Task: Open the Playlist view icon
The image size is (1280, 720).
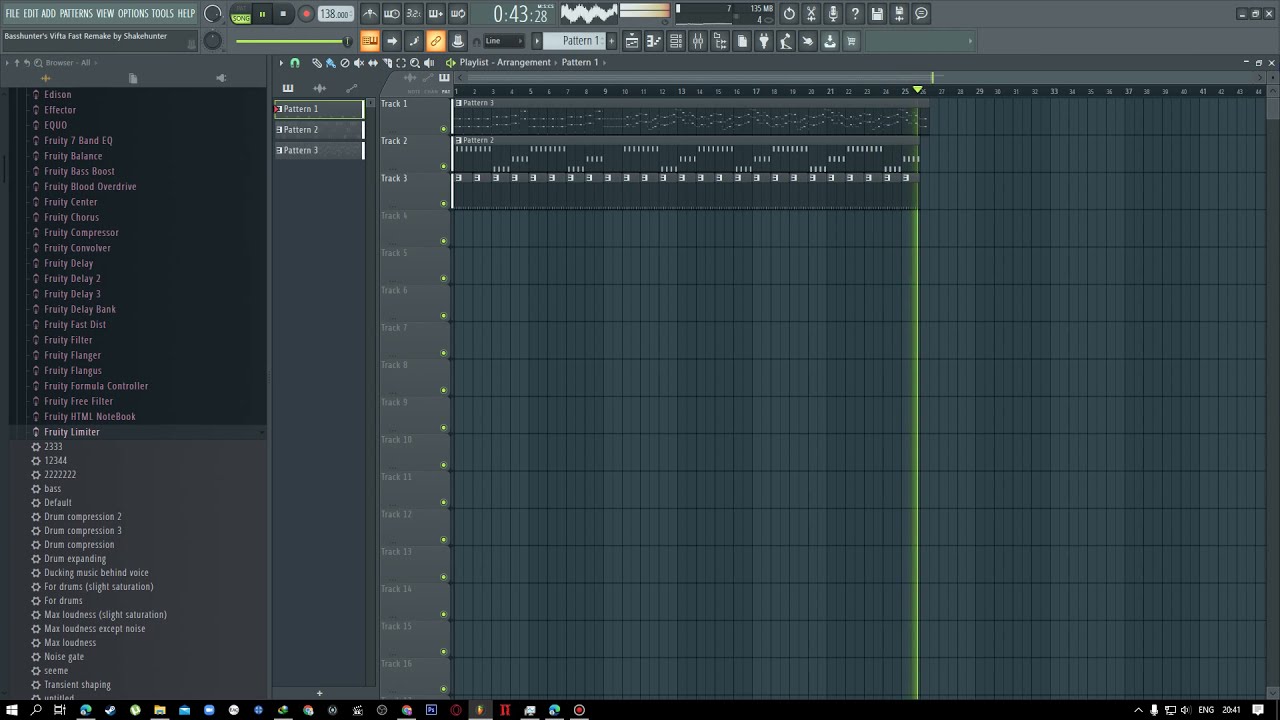Action: pyautogui.click(x=632, y=41)
